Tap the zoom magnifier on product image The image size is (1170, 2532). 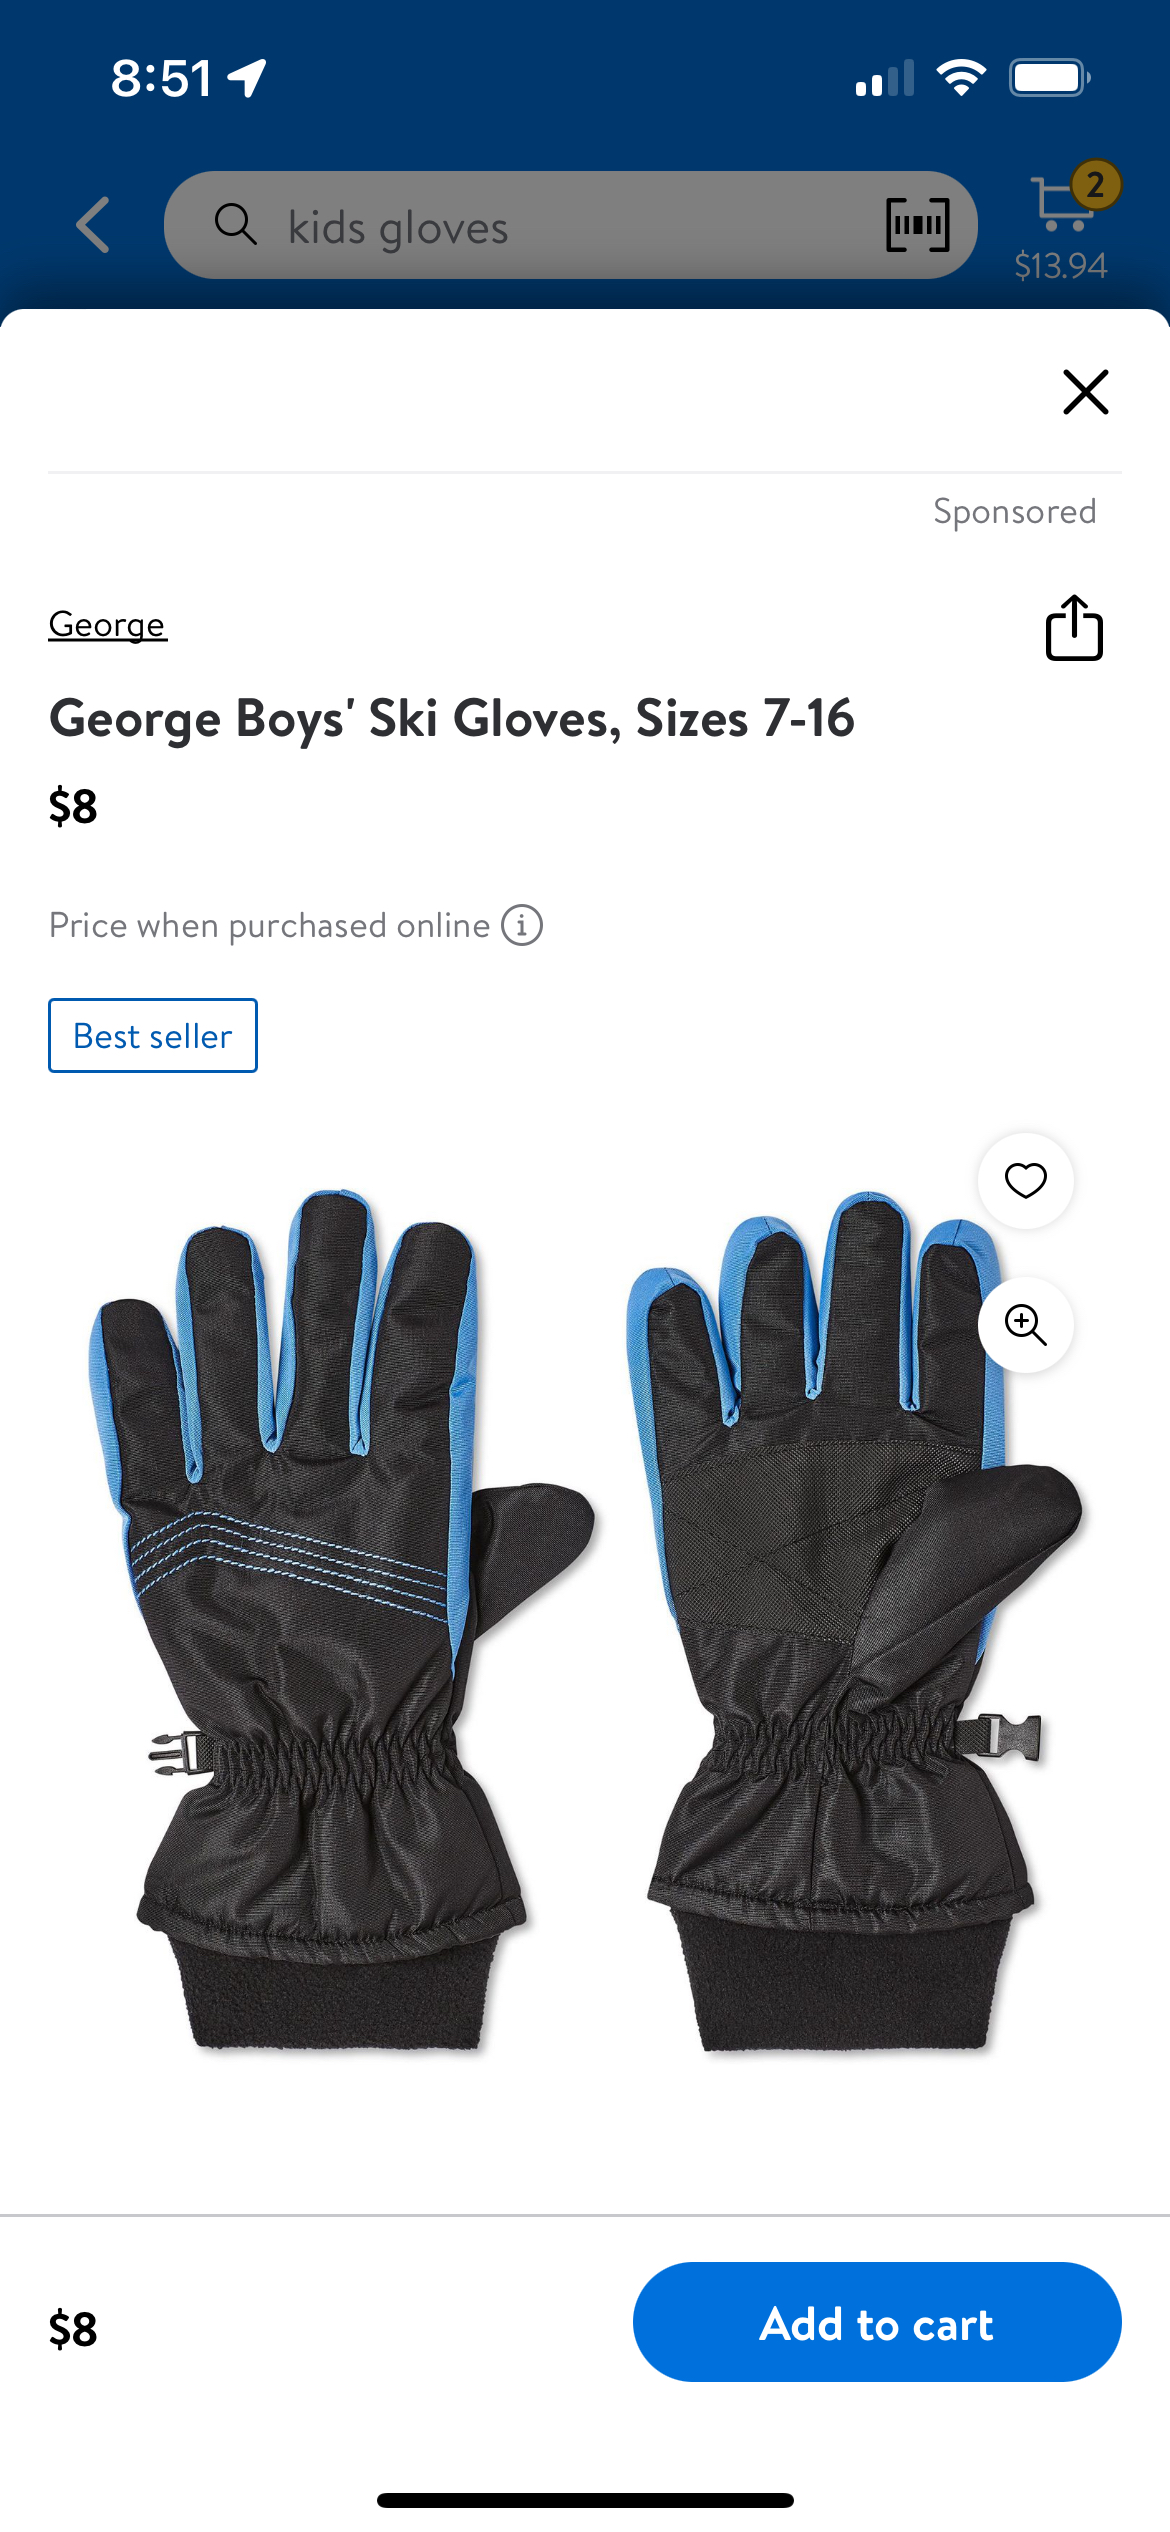(x=1025, y=1324)
